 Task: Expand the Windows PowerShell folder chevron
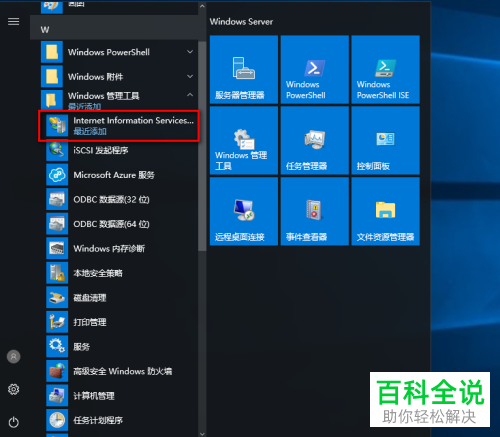click(x=190, y=52)
